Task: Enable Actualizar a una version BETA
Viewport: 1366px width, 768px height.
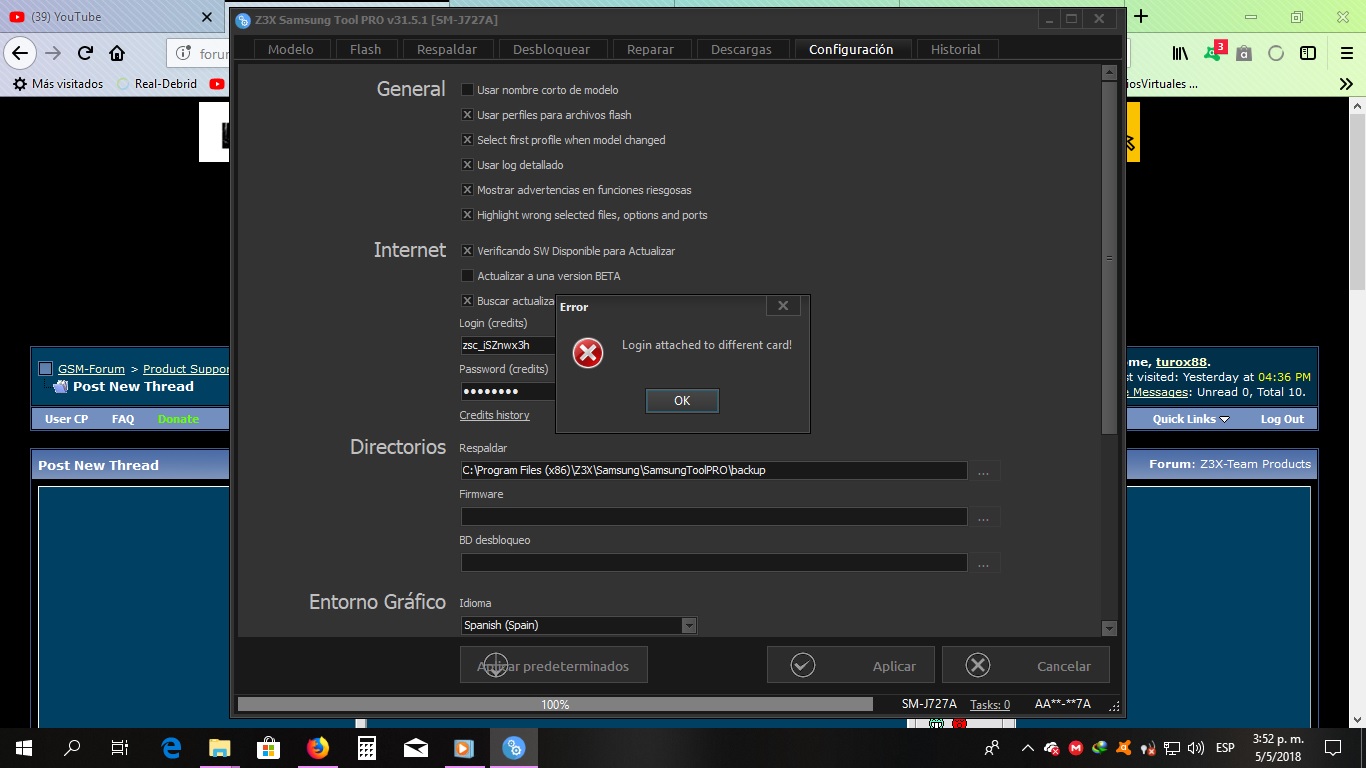Action: pos(467,276)
